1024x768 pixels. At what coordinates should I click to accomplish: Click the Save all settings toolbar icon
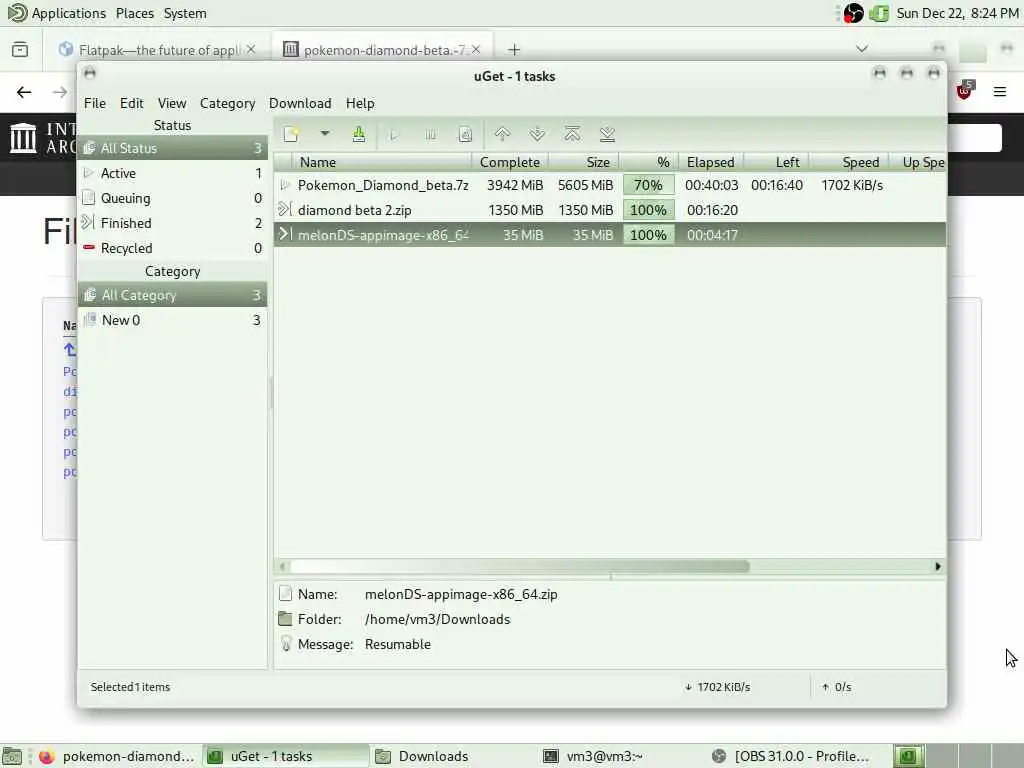tap(359, 135)
